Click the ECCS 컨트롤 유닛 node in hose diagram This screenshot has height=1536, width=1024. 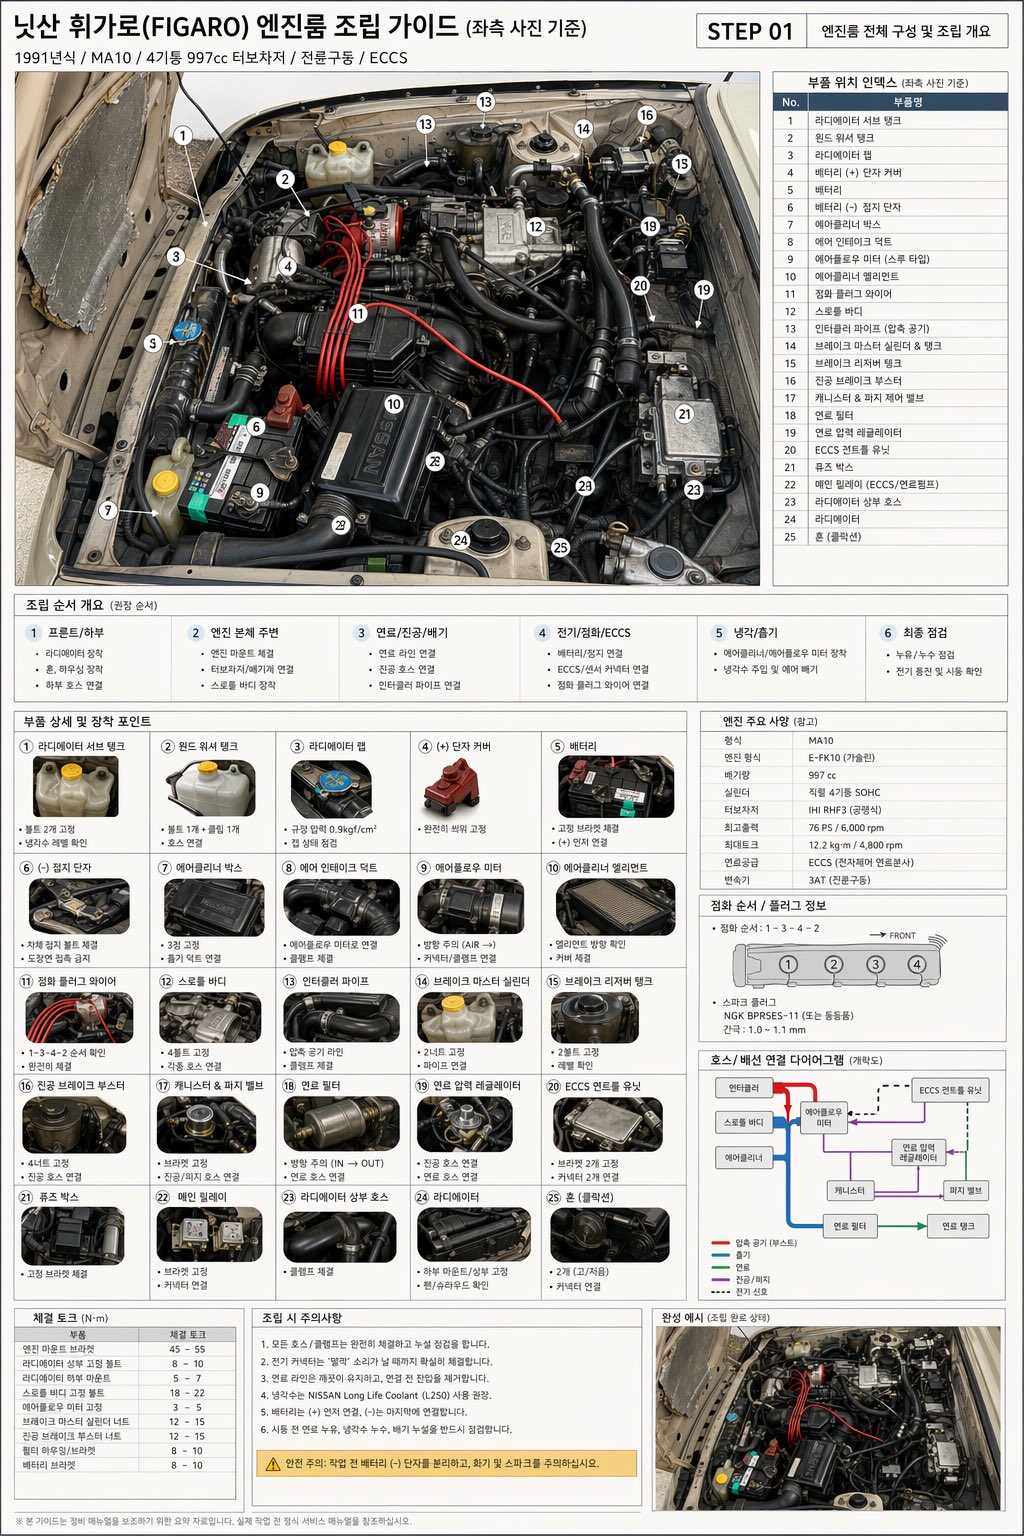coord(951,1090)
